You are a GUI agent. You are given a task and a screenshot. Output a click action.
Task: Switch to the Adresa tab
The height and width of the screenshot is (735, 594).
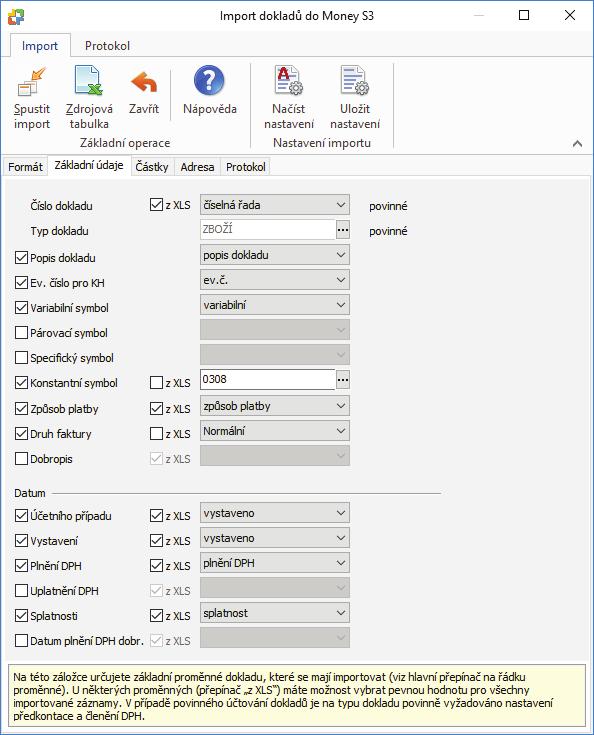(197, 167)
